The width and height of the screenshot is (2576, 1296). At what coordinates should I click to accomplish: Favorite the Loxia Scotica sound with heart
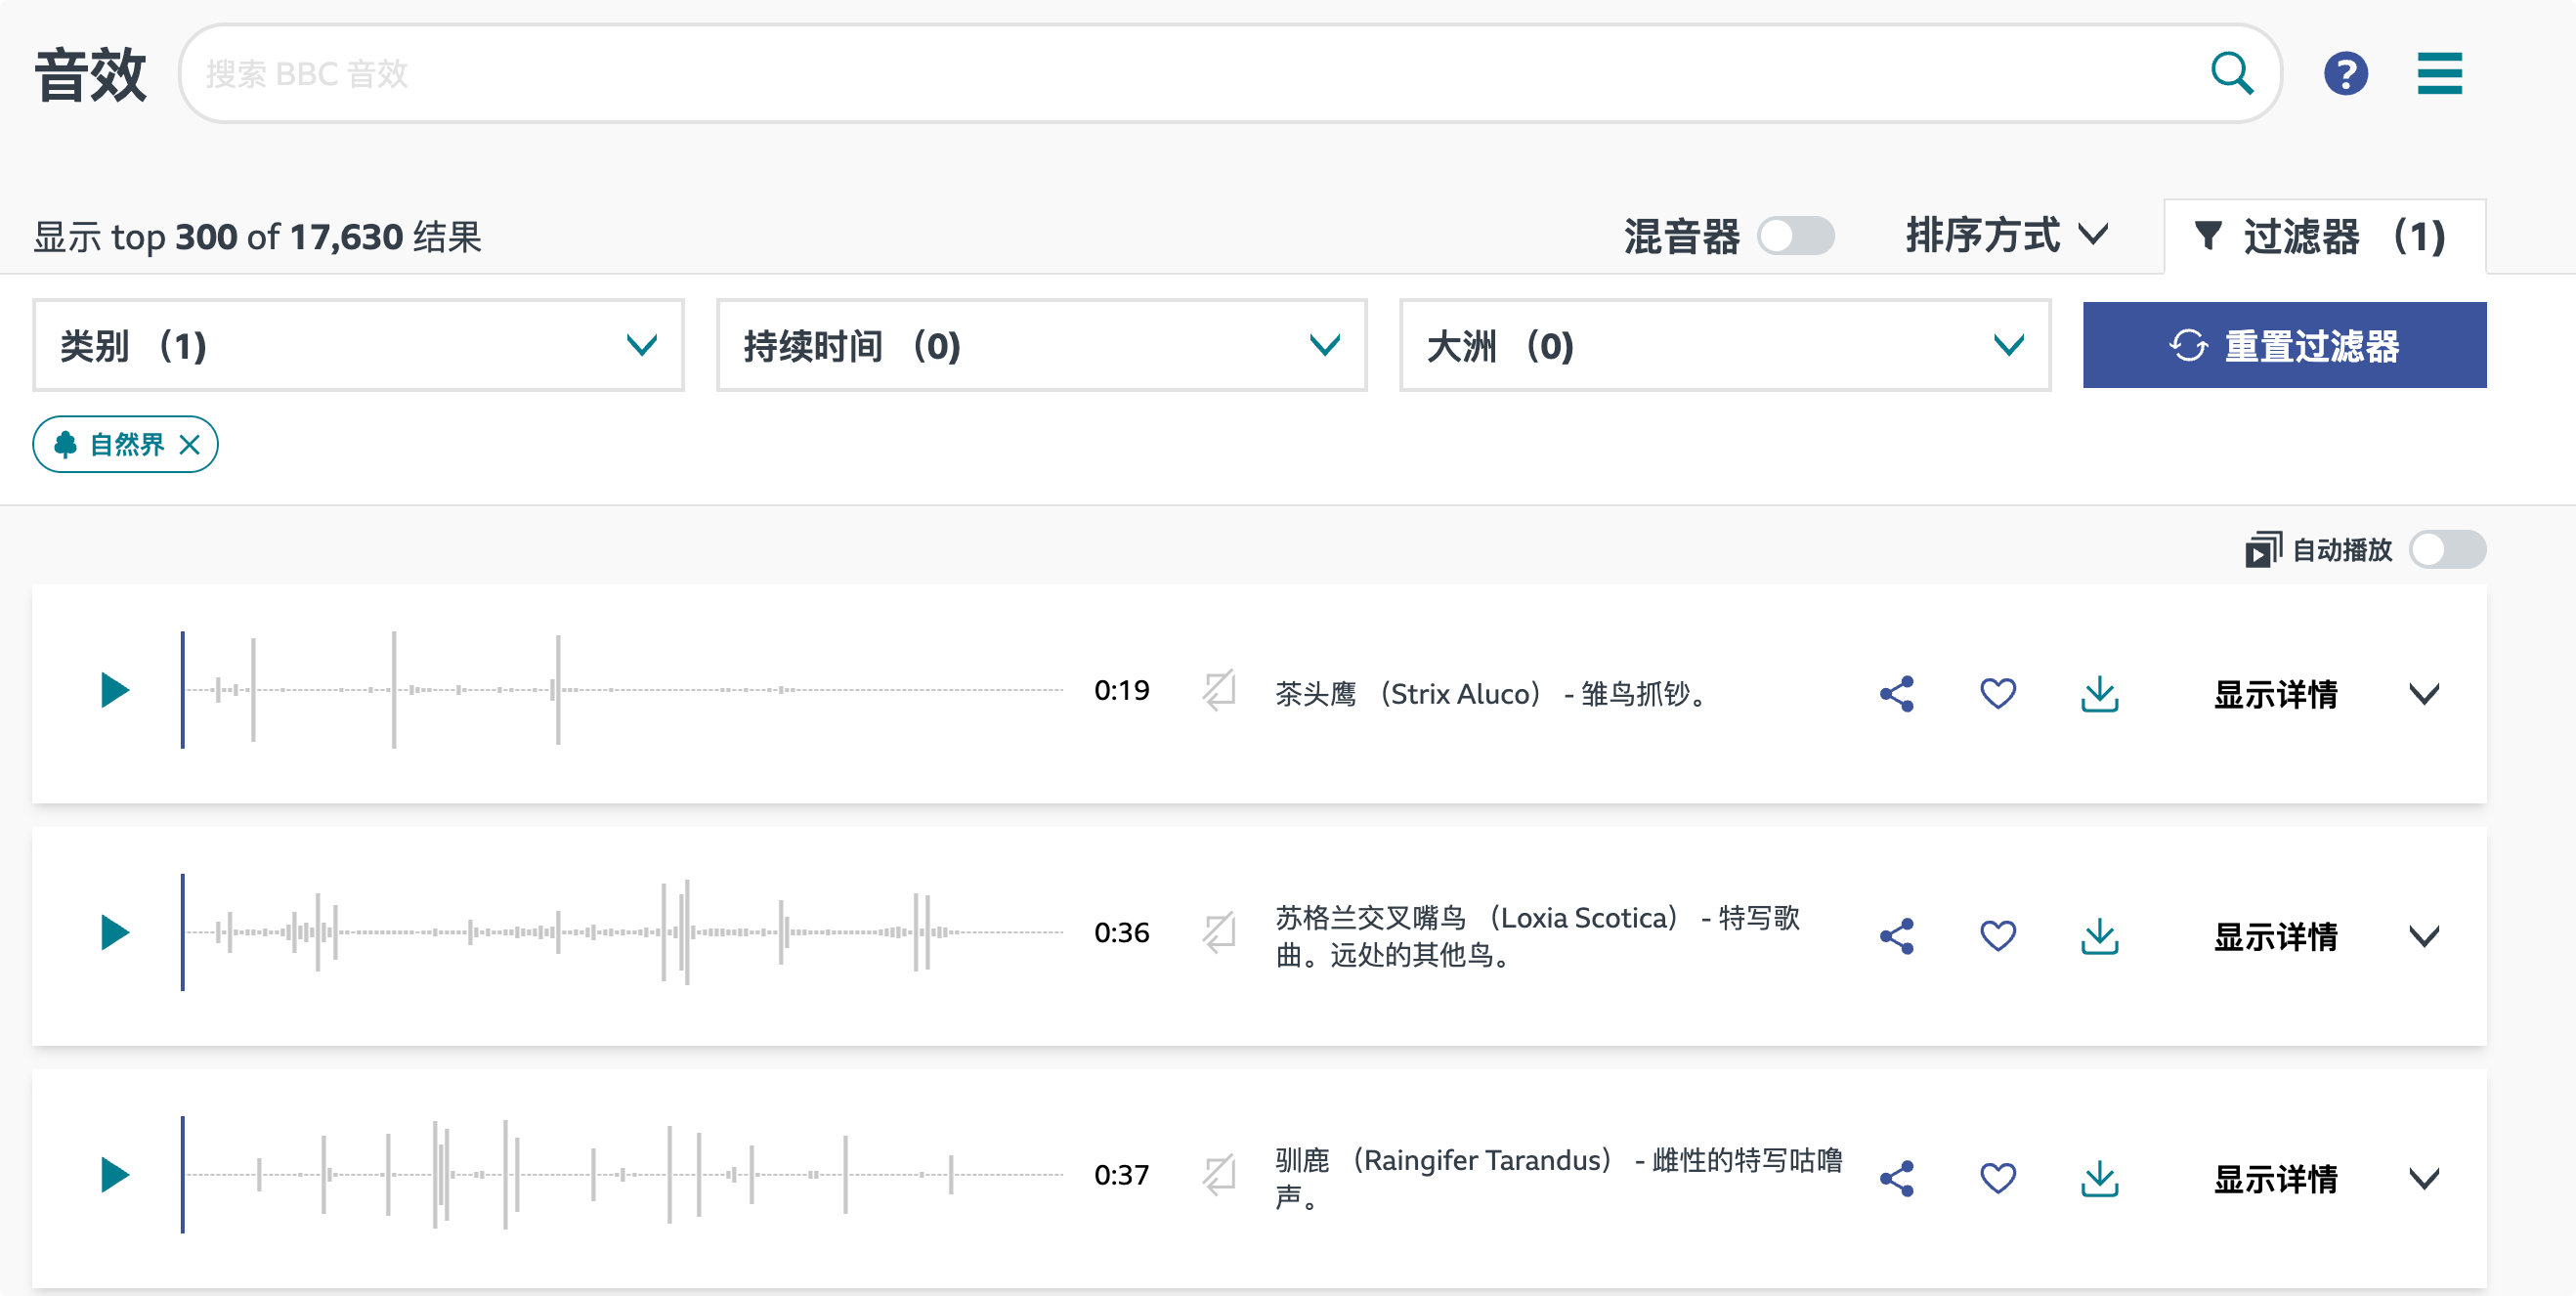point(1998,936)
